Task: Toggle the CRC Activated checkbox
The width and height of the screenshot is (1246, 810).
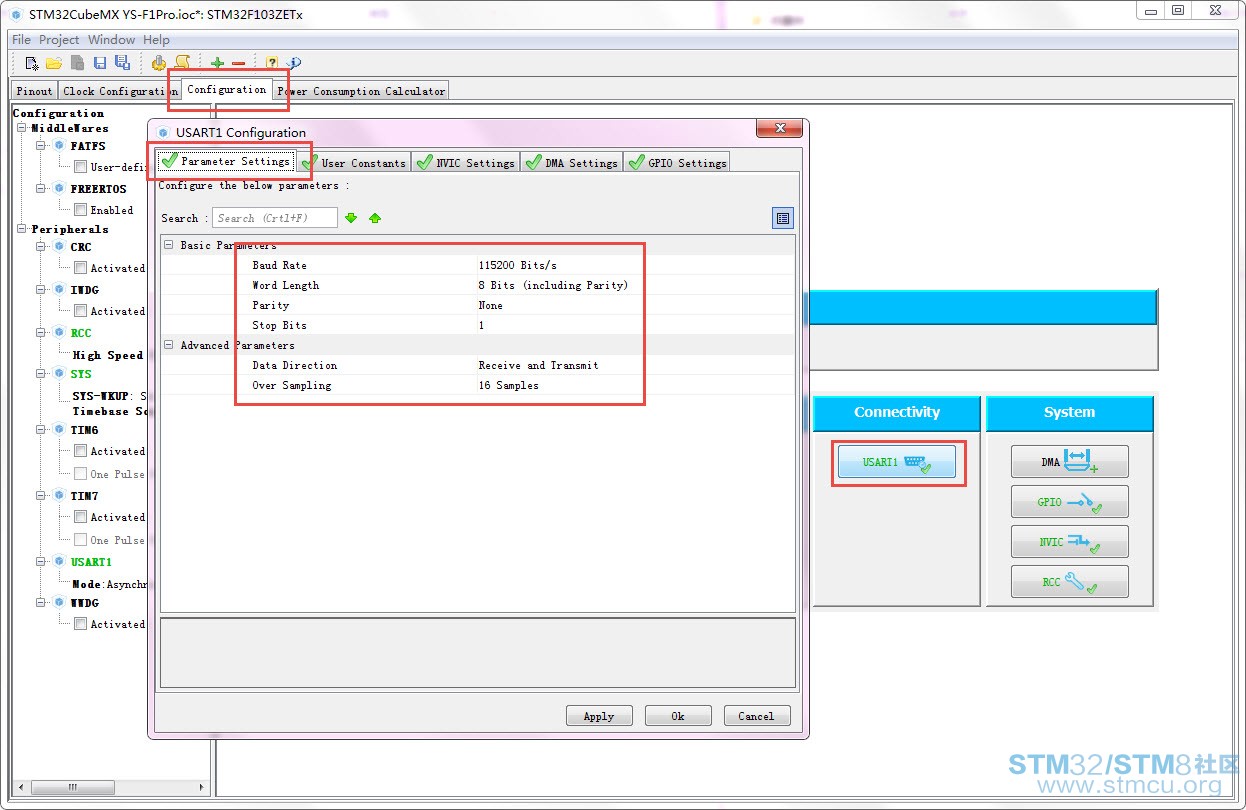Action: pos(80,268)
